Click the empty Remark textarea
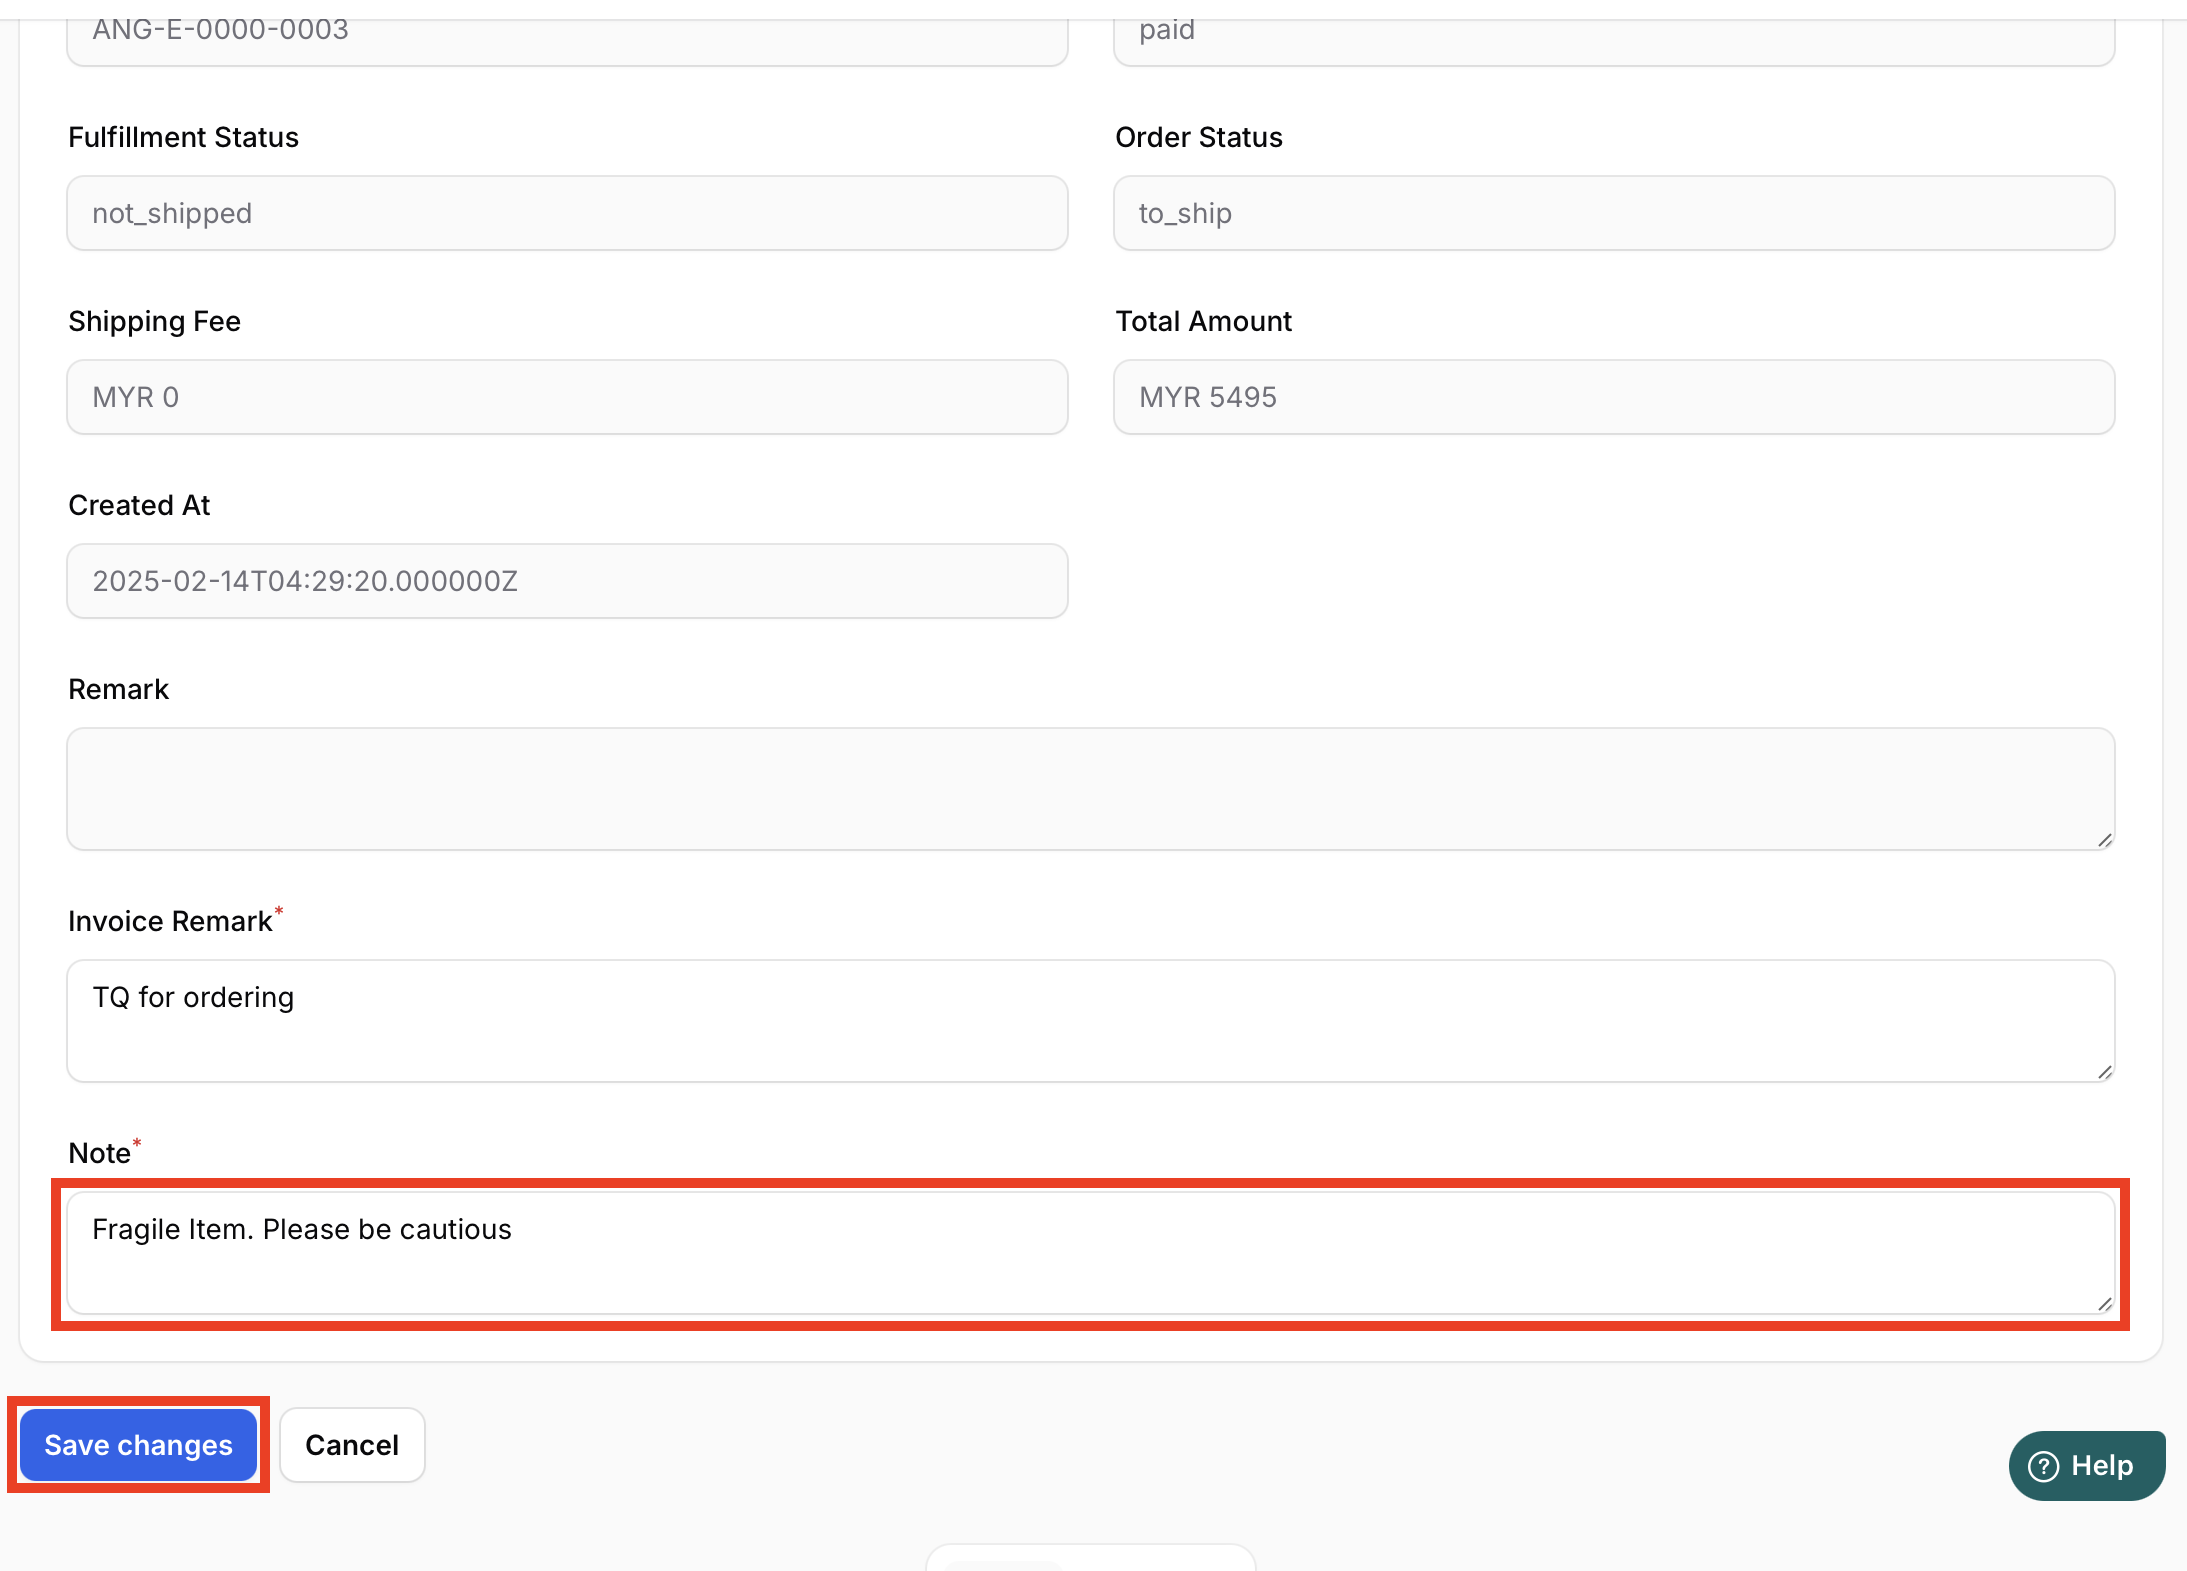This screenshot has width=2187, height=1571. (1090, 789)
